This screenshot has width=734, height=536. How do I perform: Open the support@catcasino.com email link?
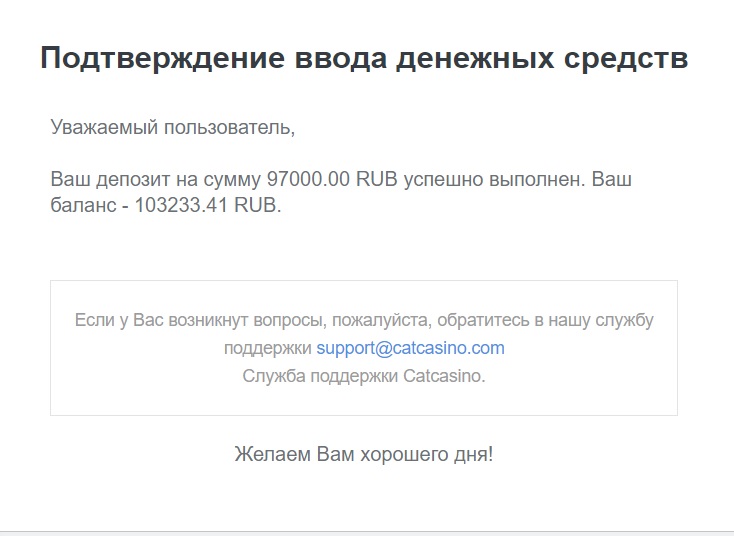(411, 348)
